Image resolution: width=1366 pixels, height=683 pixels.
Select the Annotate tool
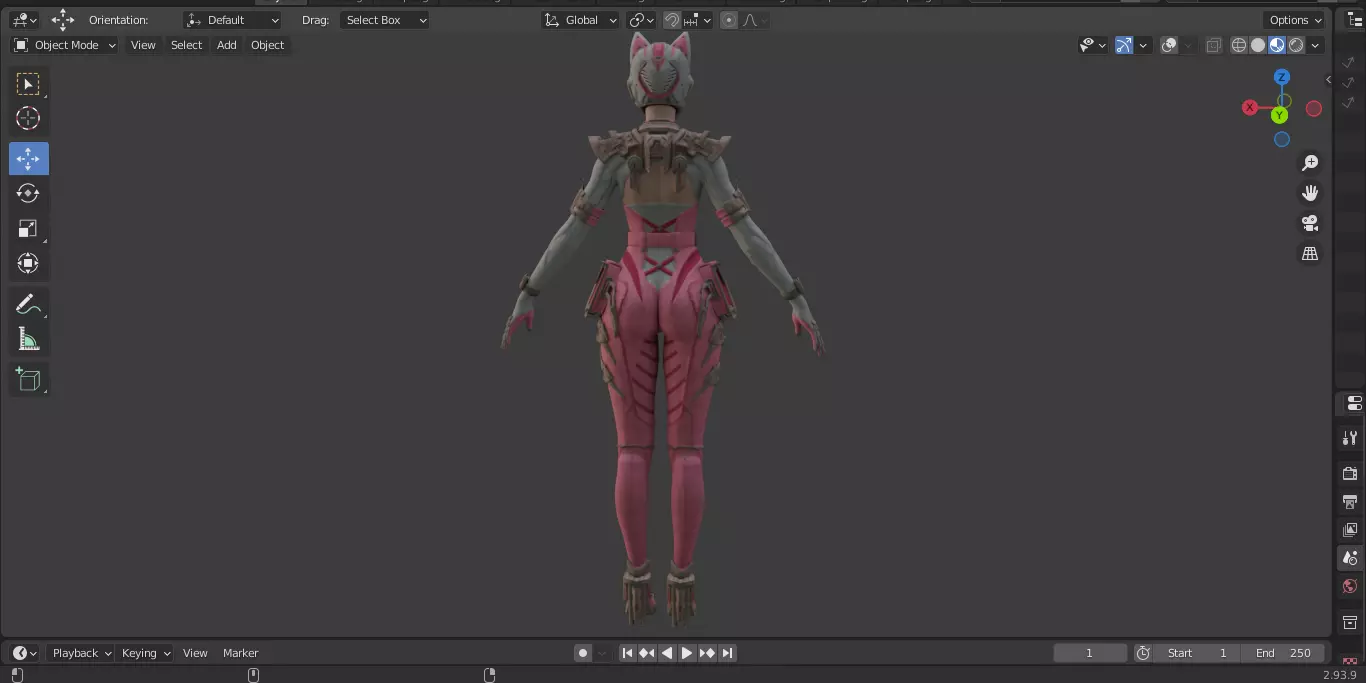tap(28, 305)
